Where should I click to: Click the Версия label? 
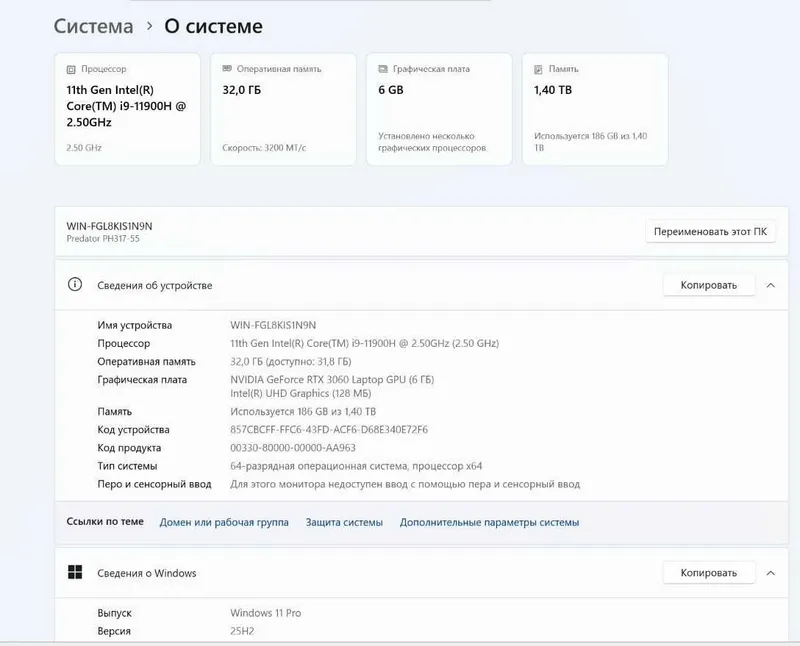point(114,631)
